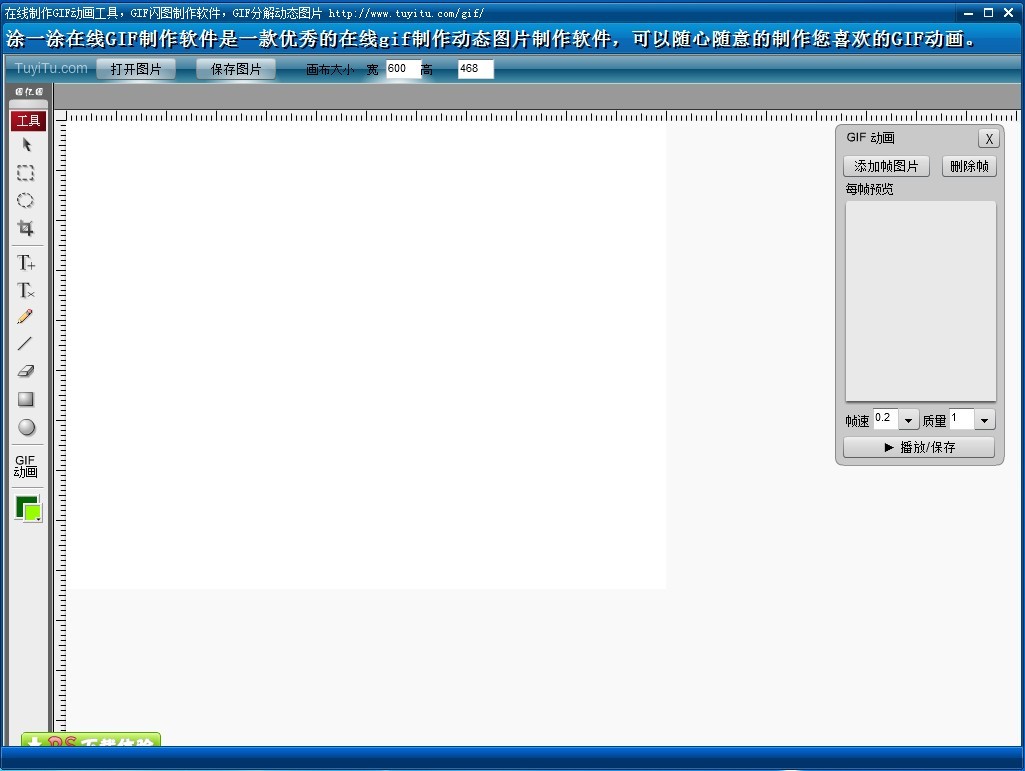1025x771 pixels.
Task: Open the green foreground color swatch
Action: point(27,507)
